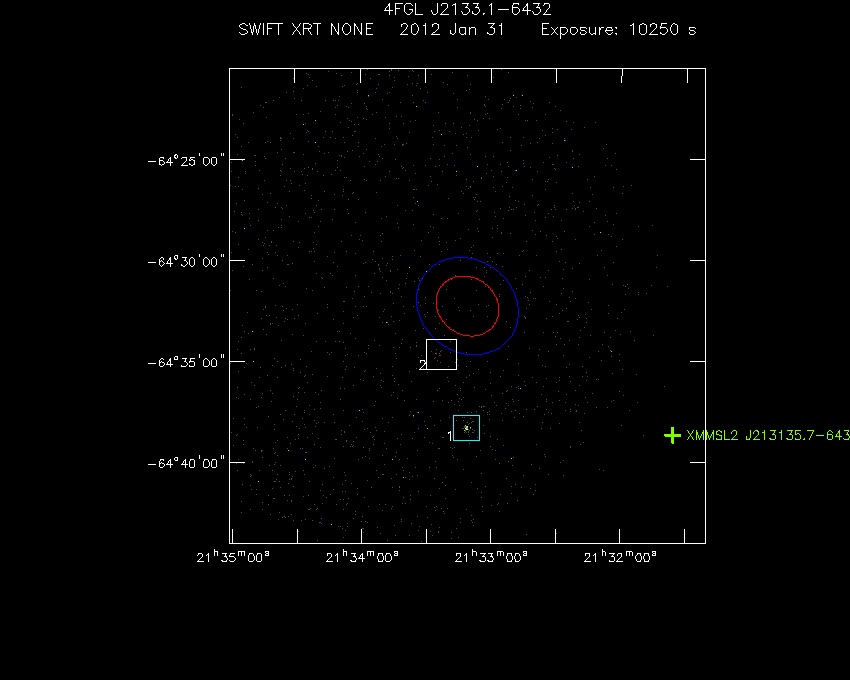Screen dimensions: 850x680
Task: Click the declination label -64°35'00"
Action: [x=186, y=362]
